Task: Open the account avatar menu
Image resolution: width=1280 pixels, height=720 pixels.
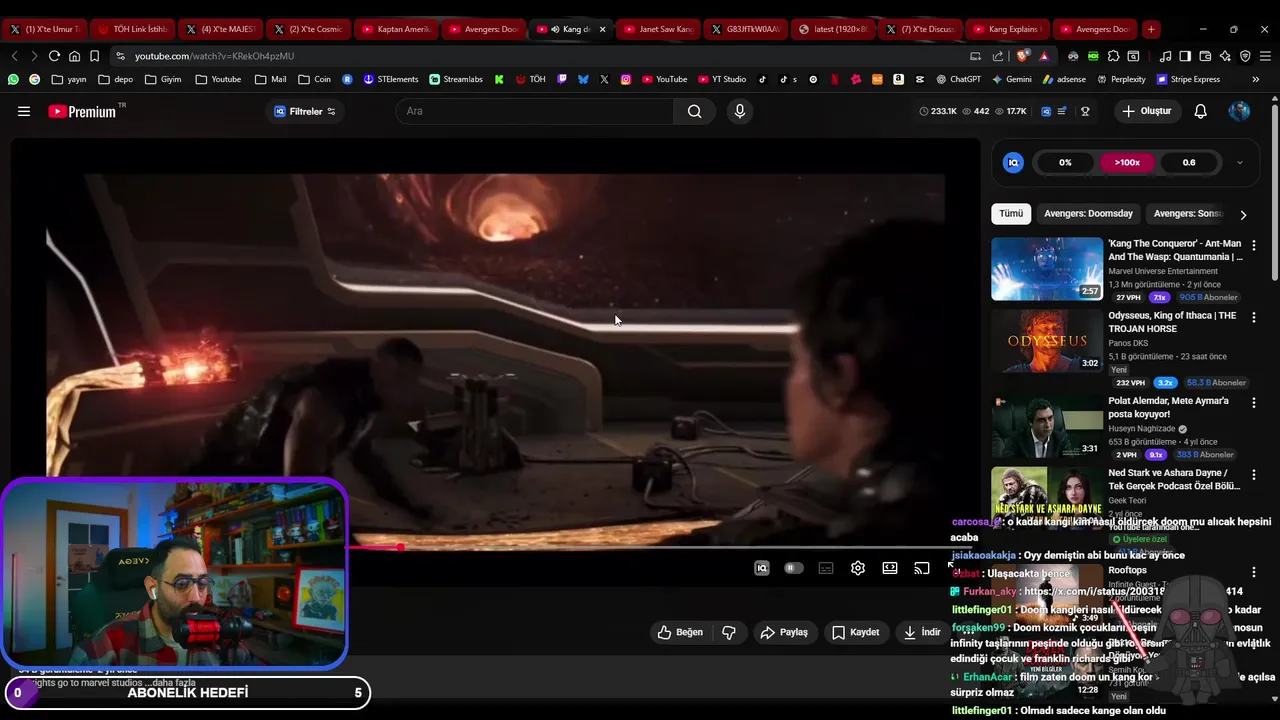Action: point(1239,111)
